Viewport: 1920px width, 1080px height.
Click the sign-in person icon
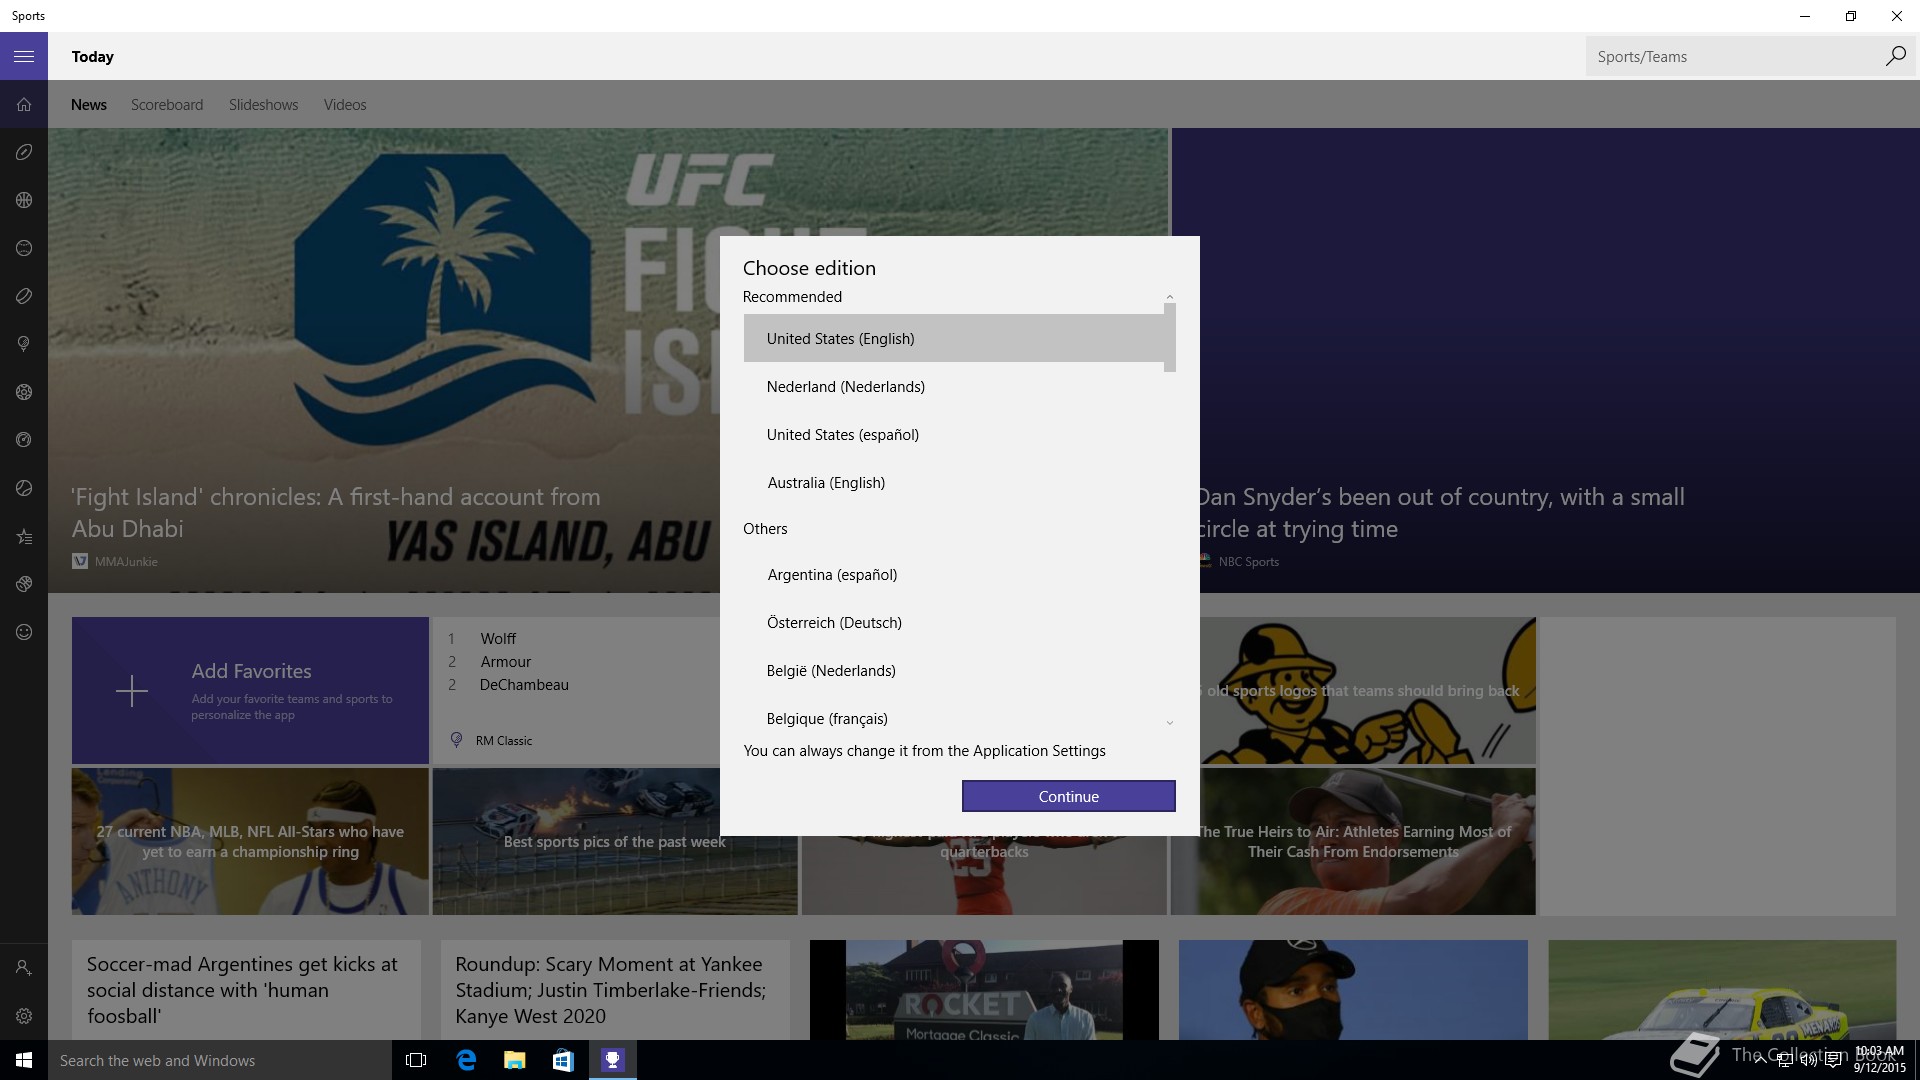pos(24,968)
